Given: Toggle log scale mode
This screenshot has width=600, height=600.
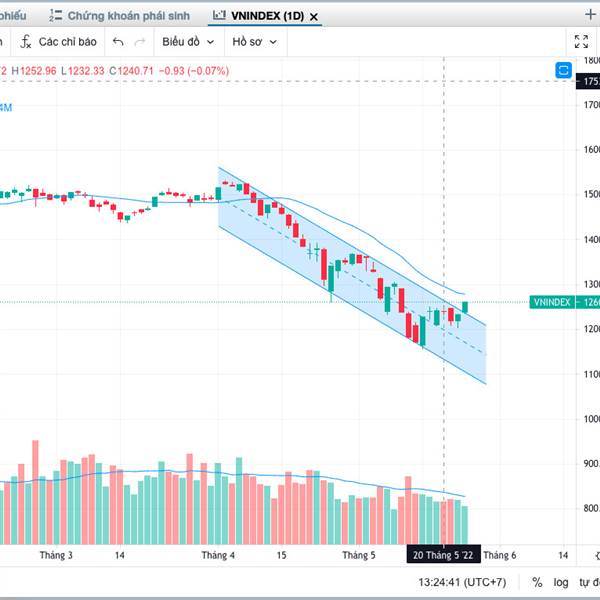Looking at the screenshot, I should click(x=561, y=582).
